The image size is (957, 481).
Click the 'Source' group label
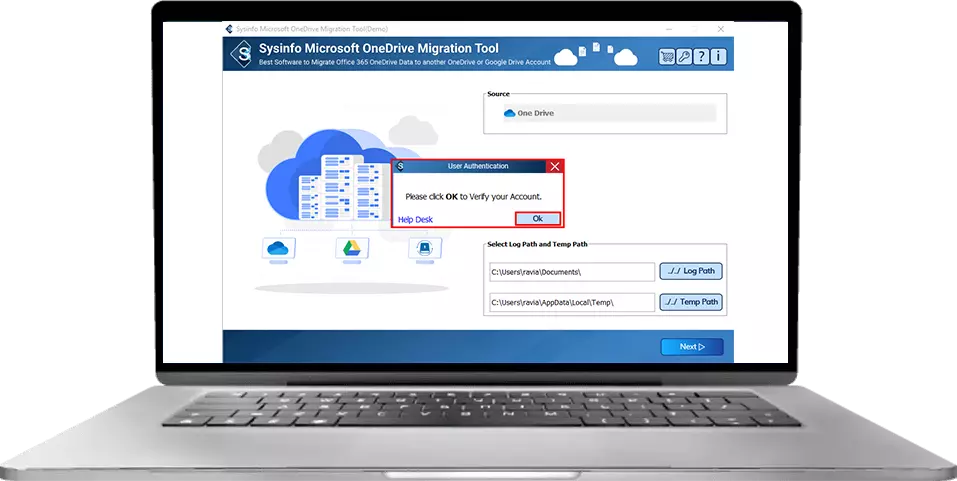point(498,94)
